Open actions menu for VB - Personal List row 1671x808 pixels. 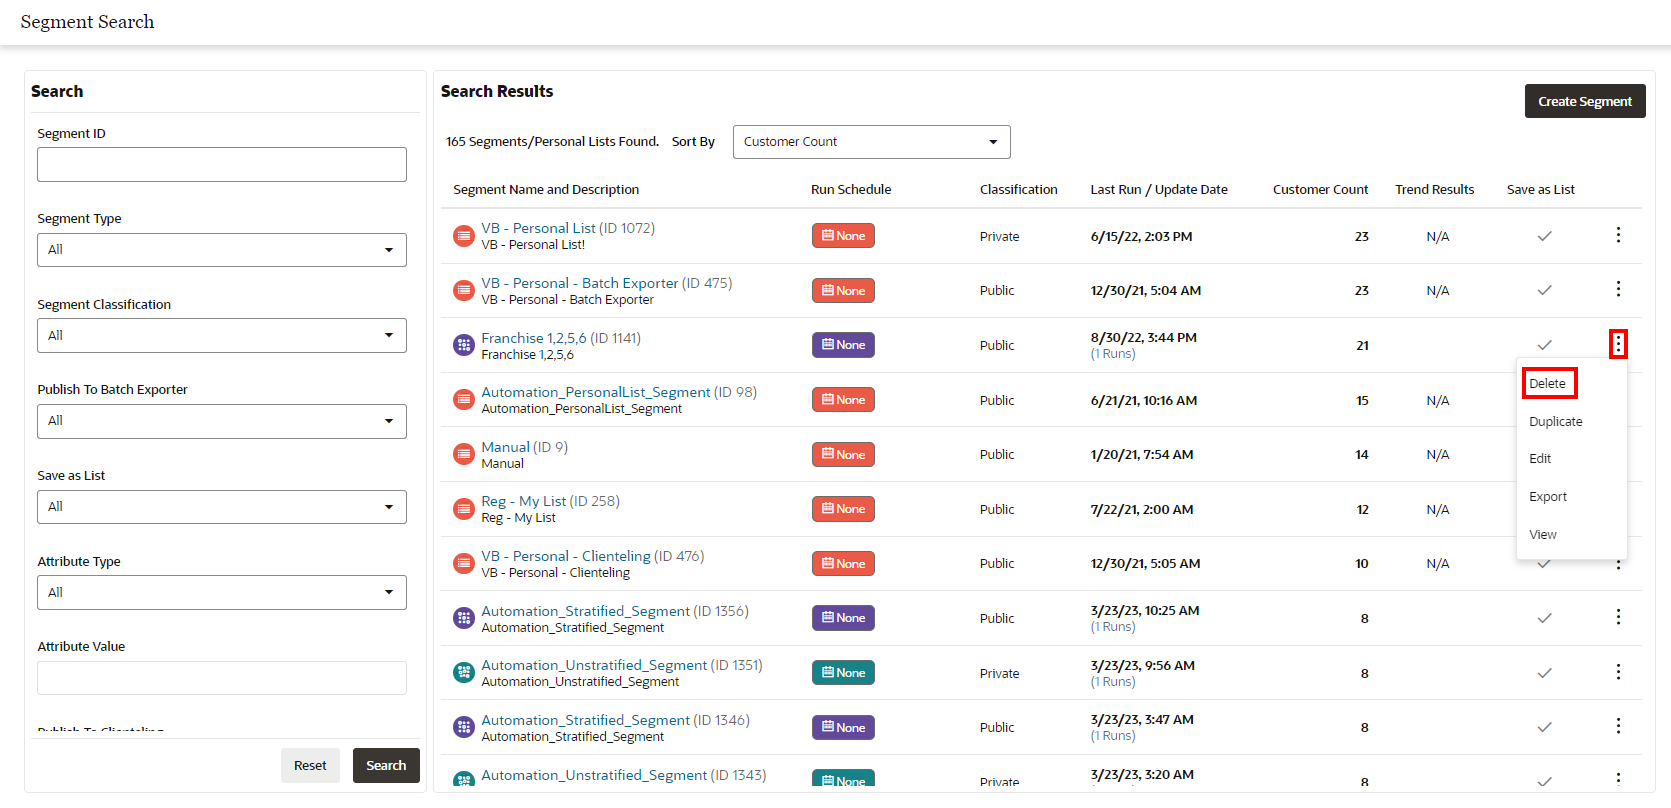[x=1618, y=235]
